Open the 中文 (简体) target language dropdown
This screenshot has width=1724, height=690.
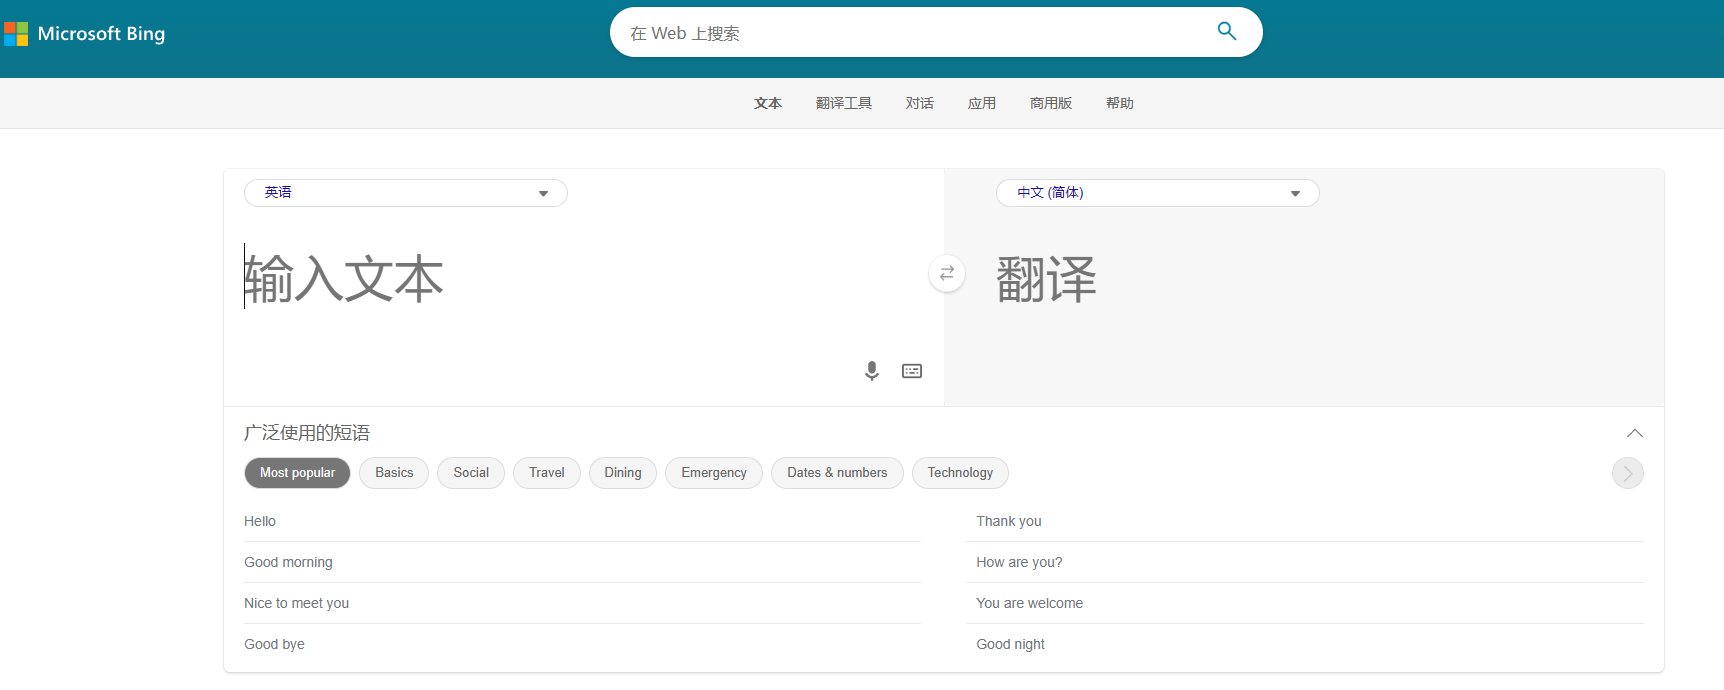[x=1158, y=193]
